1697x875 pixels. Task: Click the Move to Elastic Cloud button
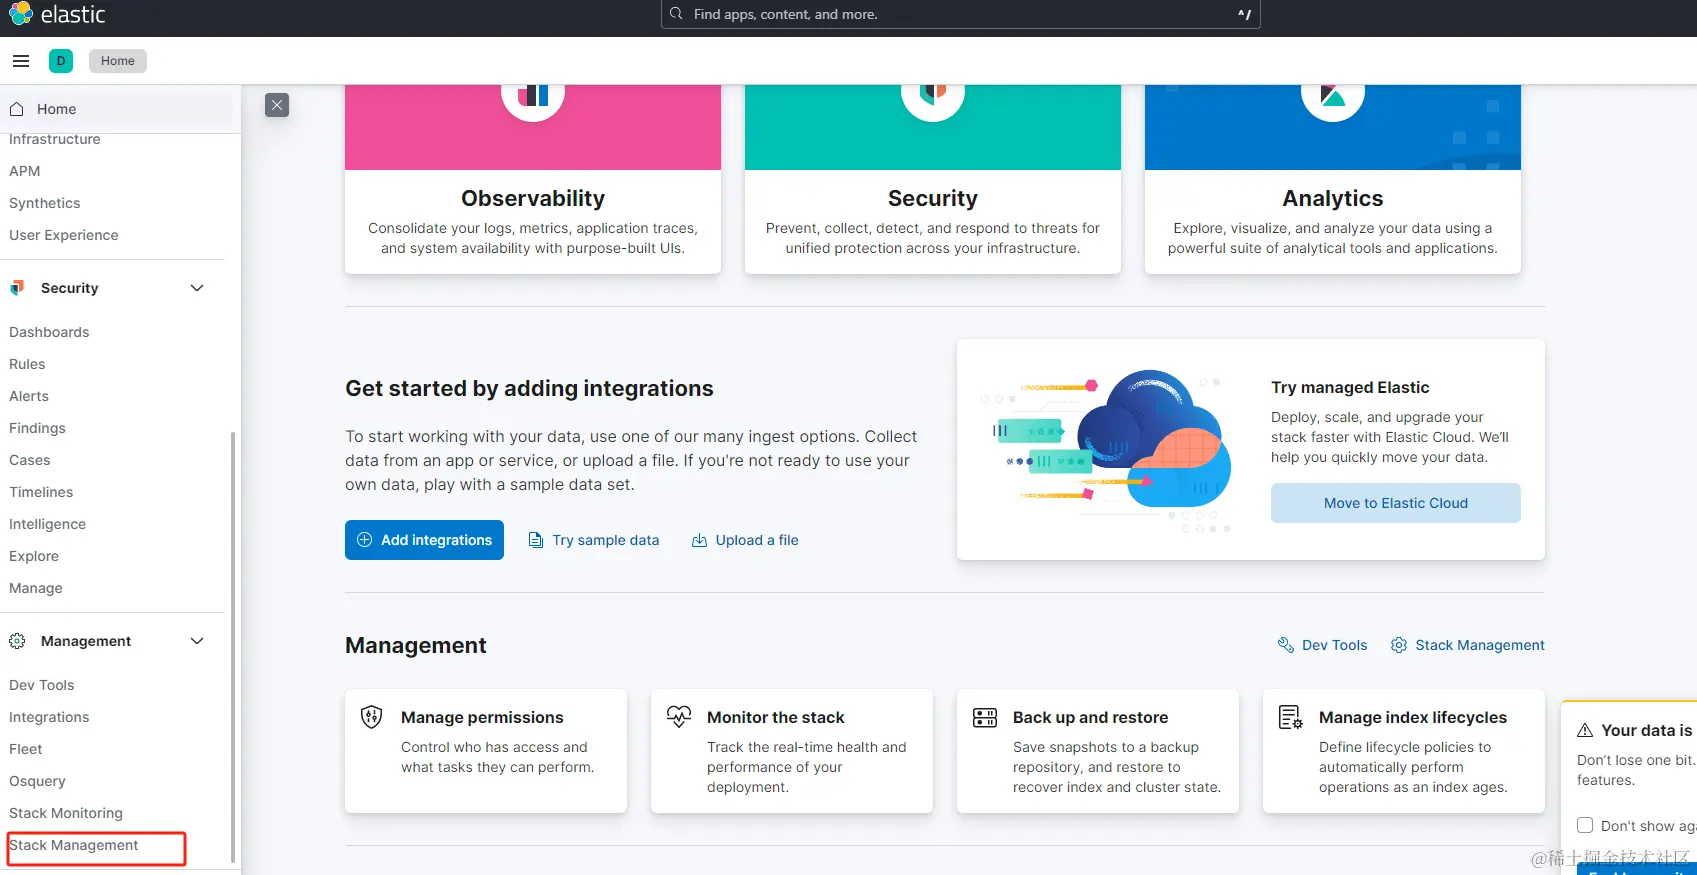(1396, 503)
